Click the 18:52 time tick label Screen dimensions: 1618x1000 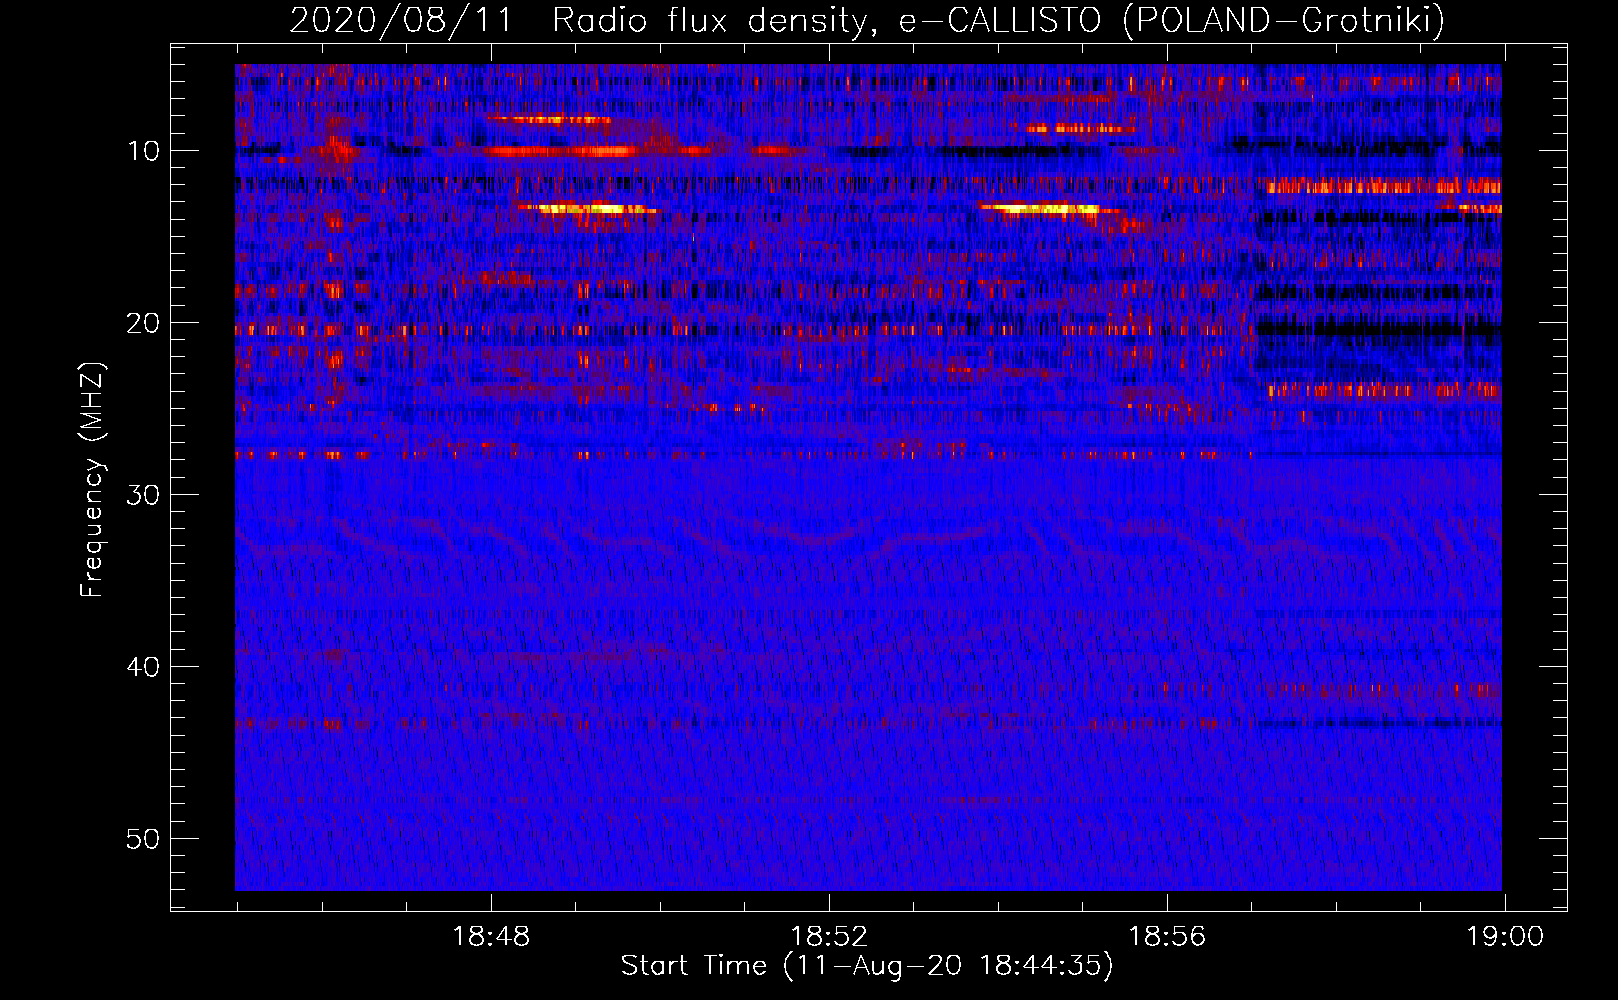829,937
